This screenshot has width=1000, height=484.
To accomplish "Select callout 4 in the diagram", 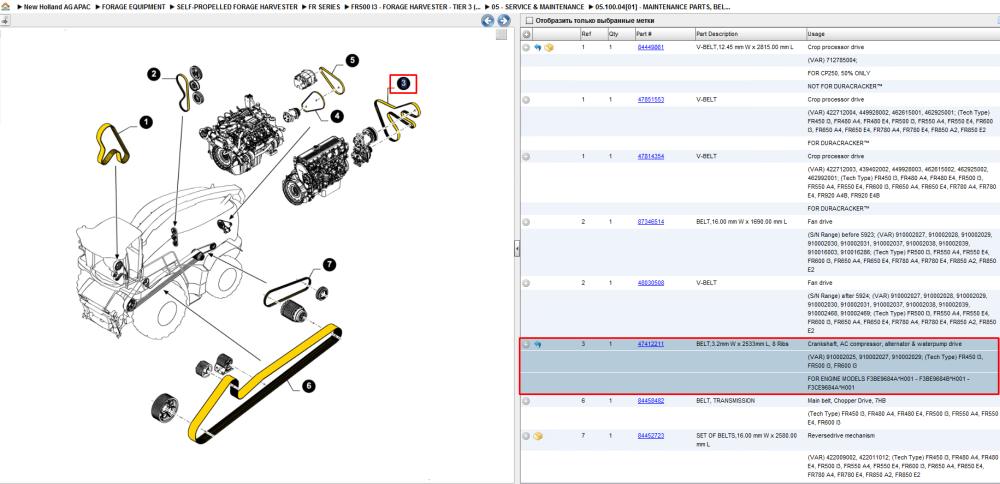I will pyautogui.click(x=337, y=116).
